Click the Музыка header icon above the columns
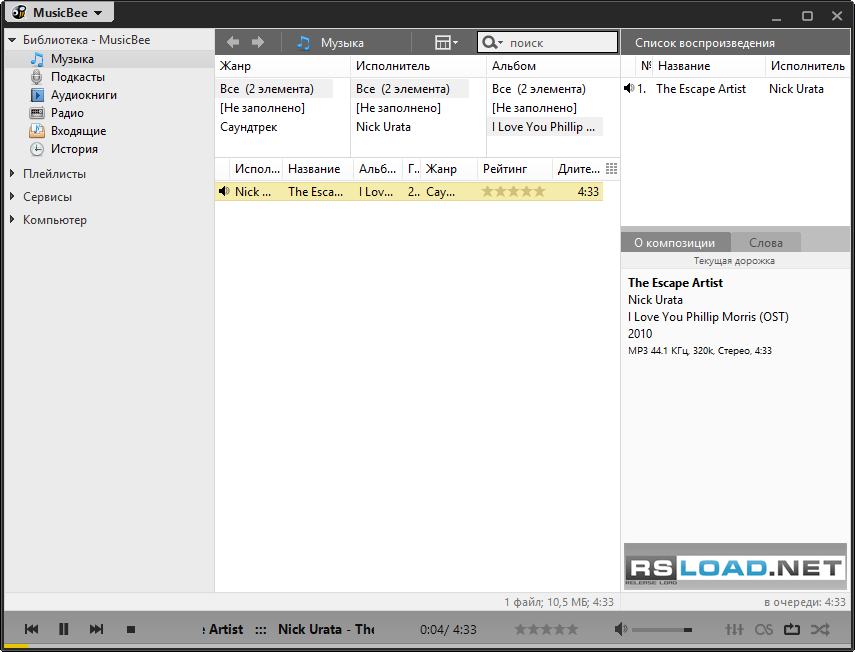855x652 pixels. pyautogui.click(x=303, y=42)
